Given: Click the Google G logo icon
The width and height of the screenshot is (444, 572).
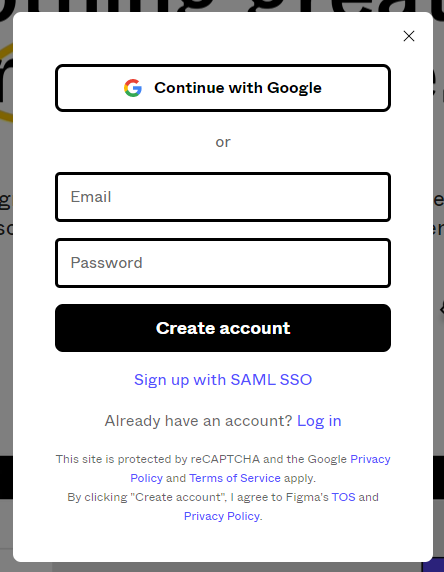Looking at the screenshot, I should (x=133, y=88).
